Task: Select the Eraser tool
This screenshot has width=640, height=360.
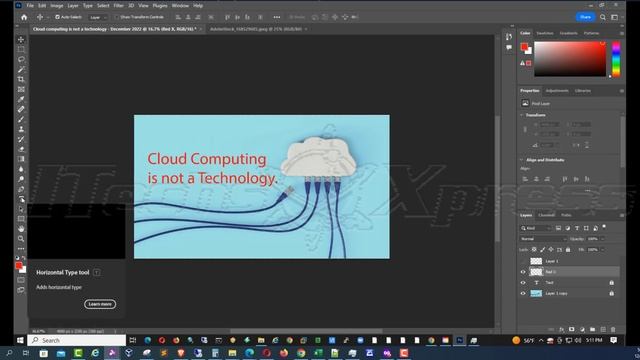Action: pyautogui.click(x=21, y=149)
